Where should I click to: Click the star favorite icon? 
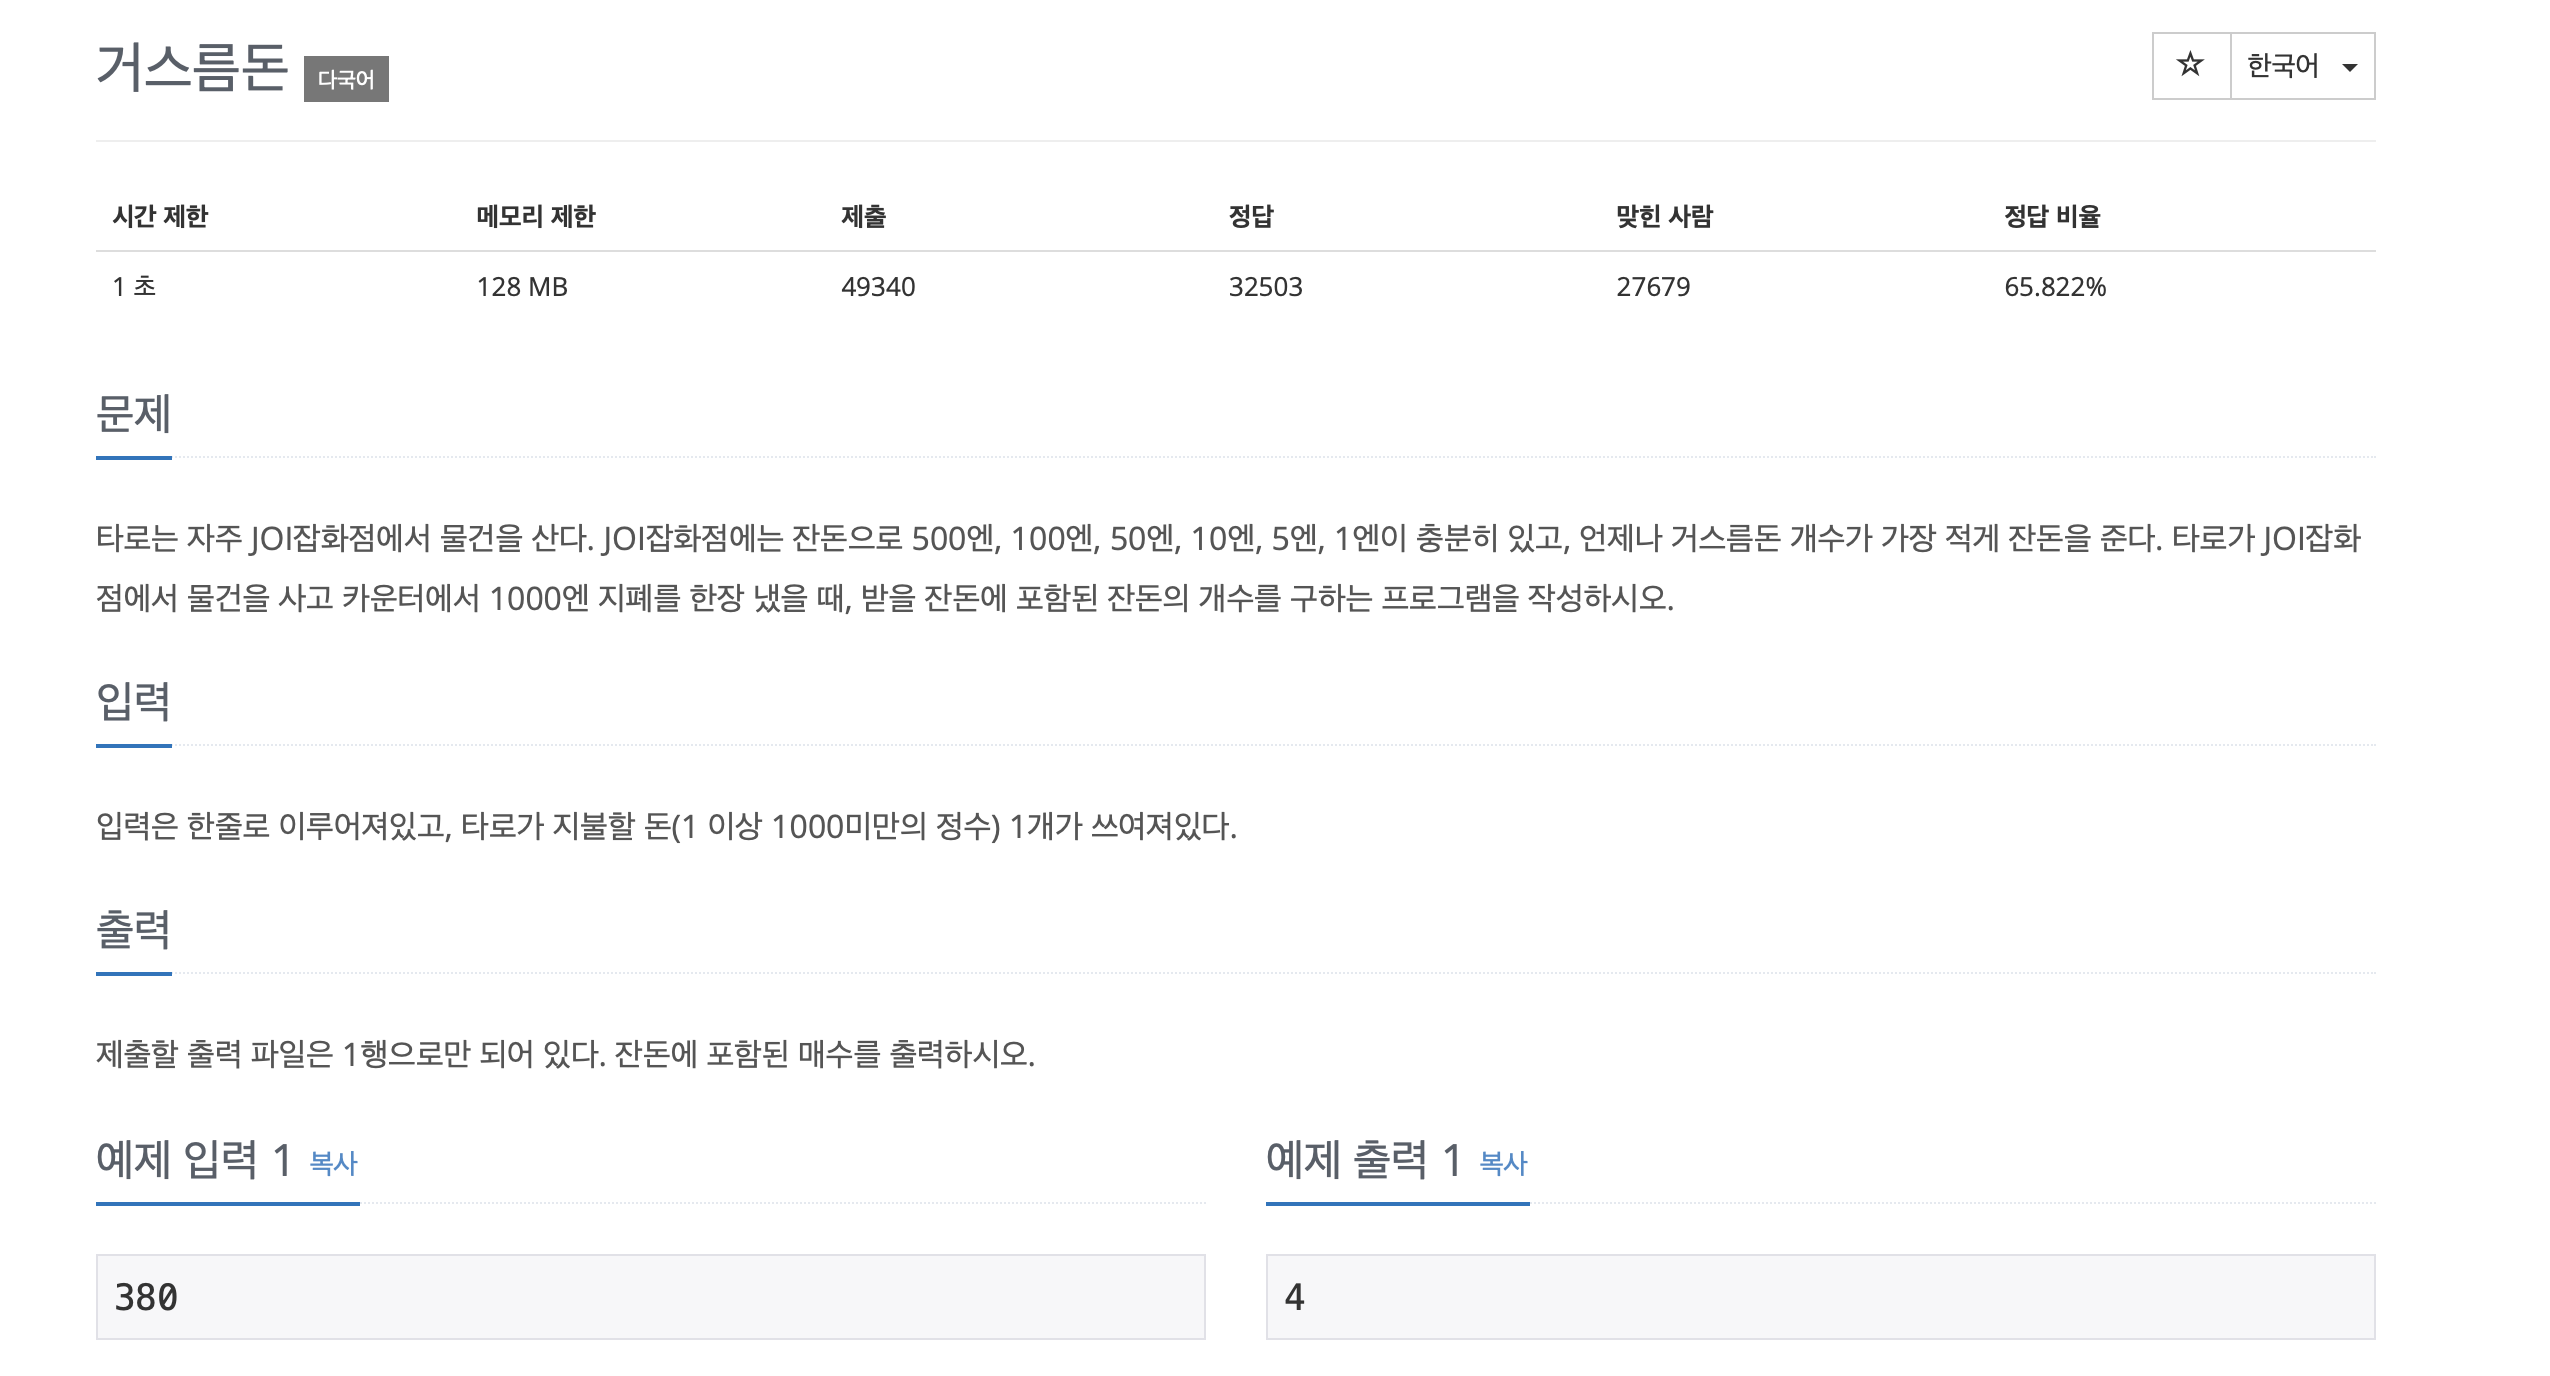tap(2190, 66)
